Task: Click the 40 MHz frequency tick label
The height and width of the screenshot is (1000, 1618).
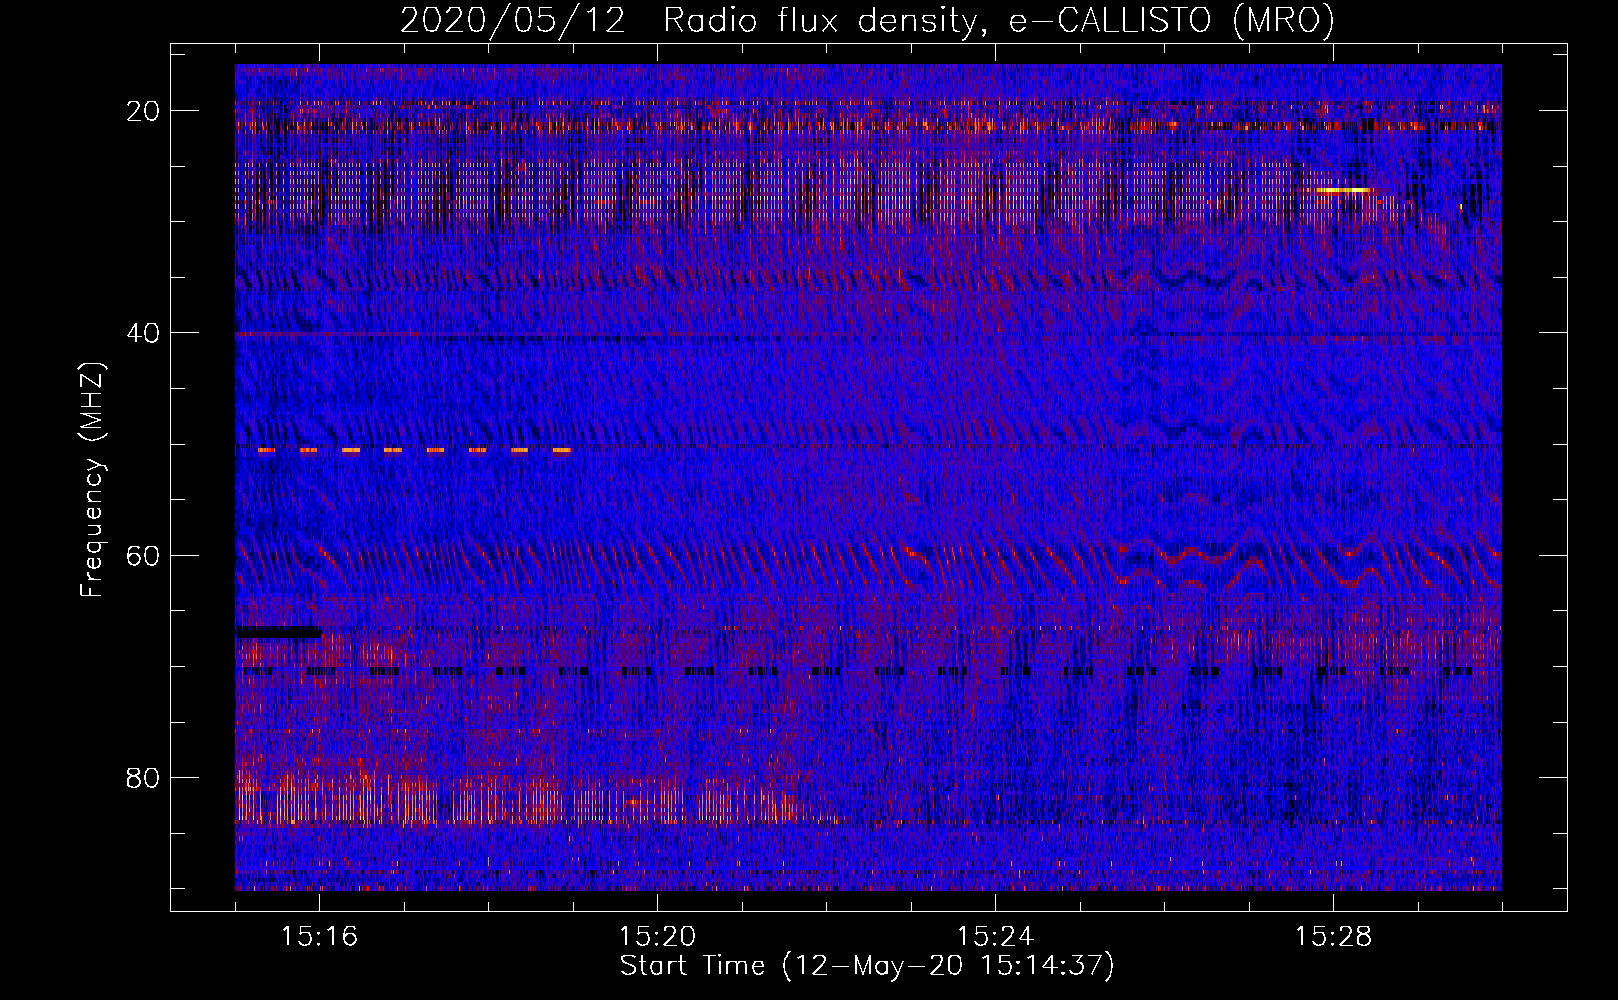Action: [143, 332]
